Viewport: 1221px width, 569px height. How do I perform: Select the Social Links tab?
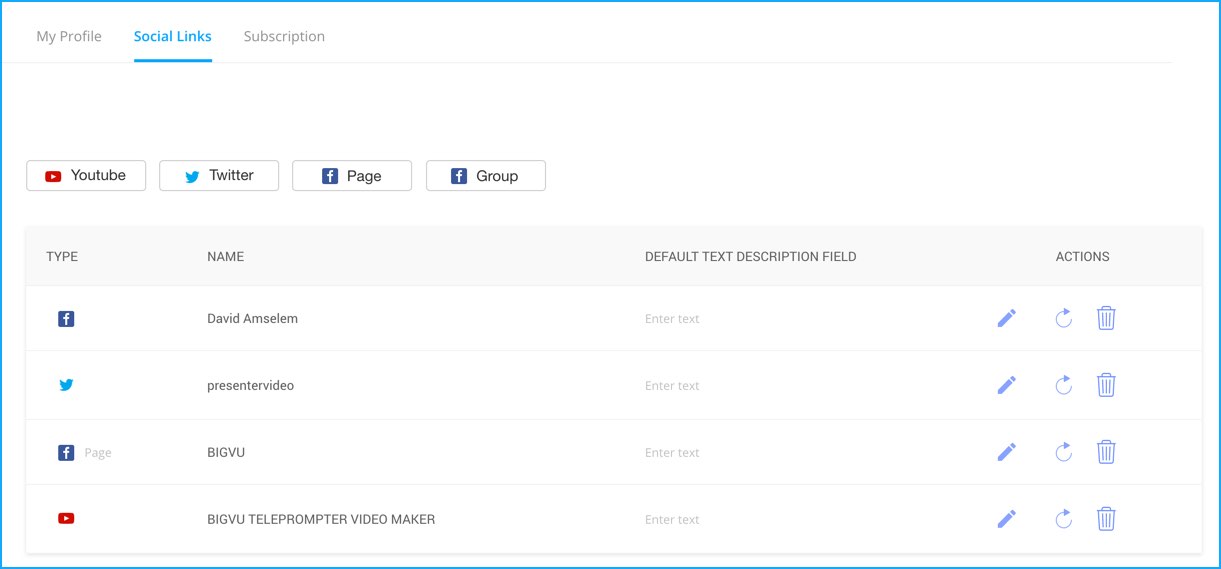pyautogui.click(x=173, y=36)
